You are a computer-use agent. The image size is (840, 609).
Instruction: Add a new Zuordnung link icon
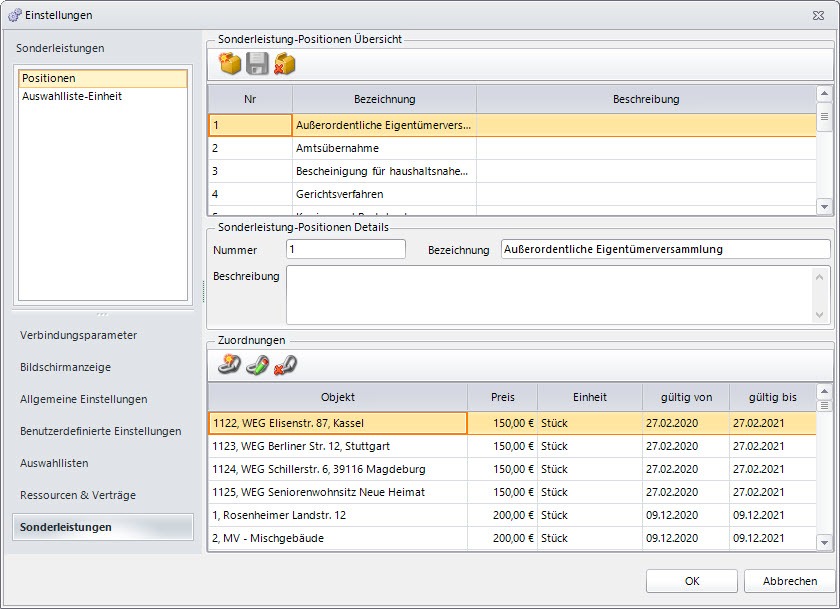click(229, 365)
